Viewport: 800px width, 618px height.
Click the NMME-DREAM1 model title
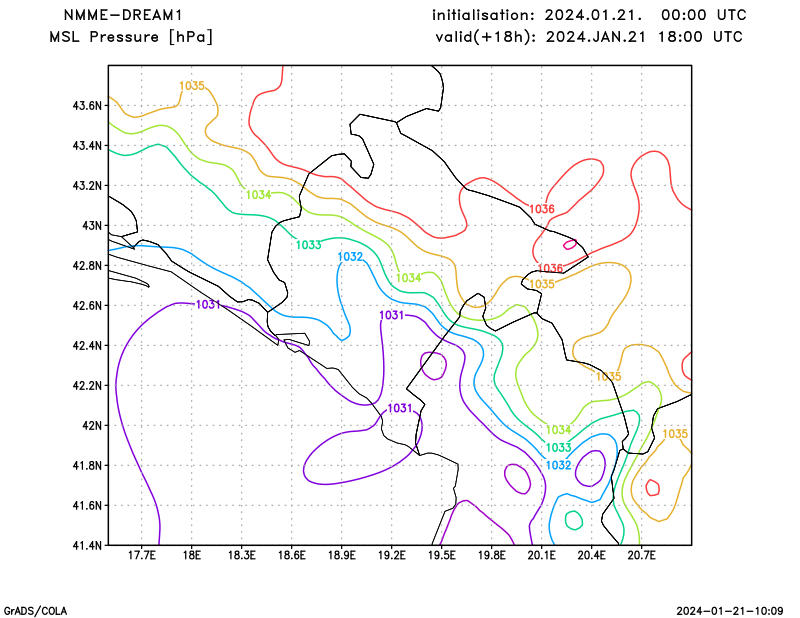click(122, 15)
